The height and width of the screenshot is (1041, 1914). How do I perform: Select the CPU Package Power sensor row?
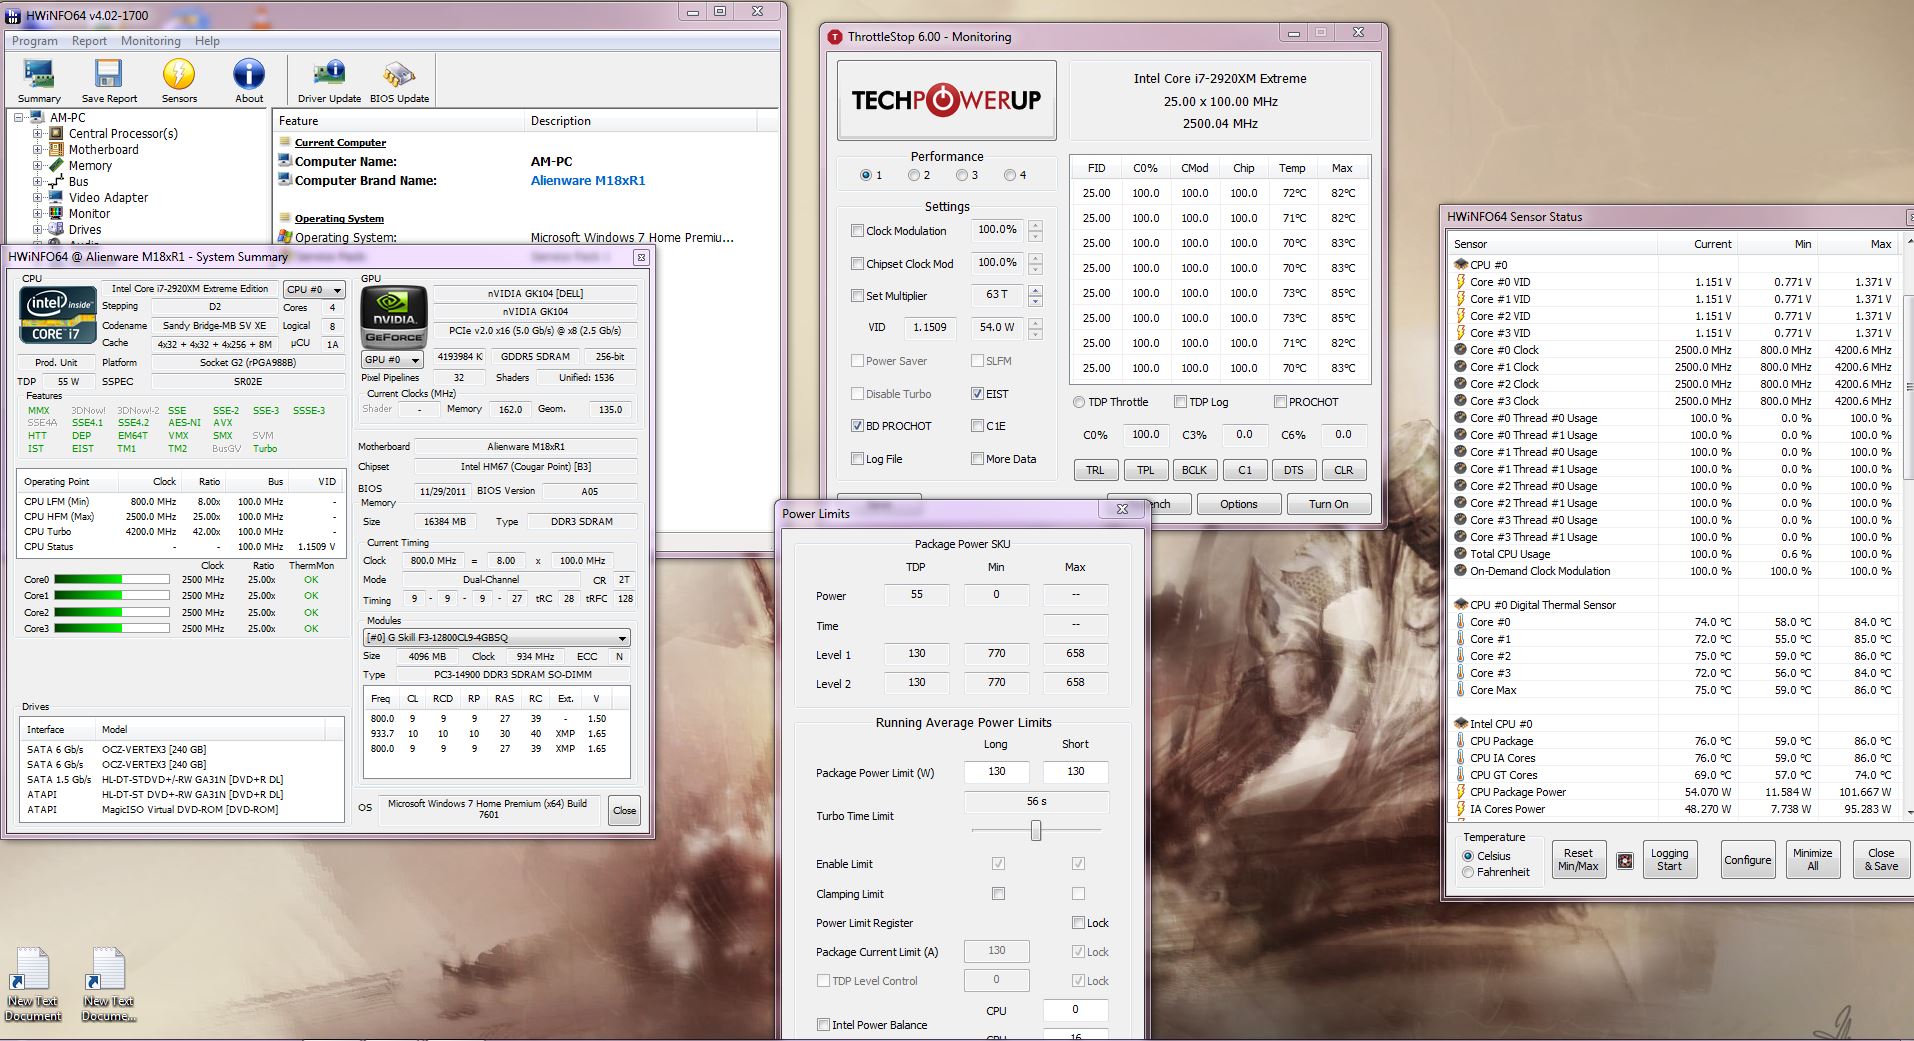tap(1675, 792)
